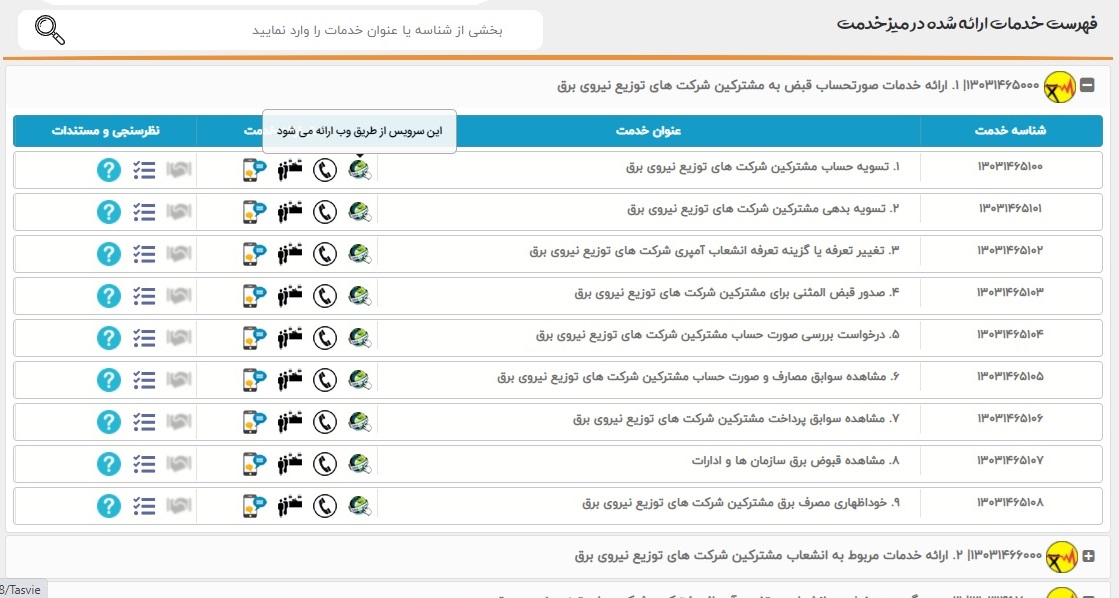Click column header 'نظرسنجی و مستندات'
The width and height of the screenshot is (1119, 598).
pos(106,131)
